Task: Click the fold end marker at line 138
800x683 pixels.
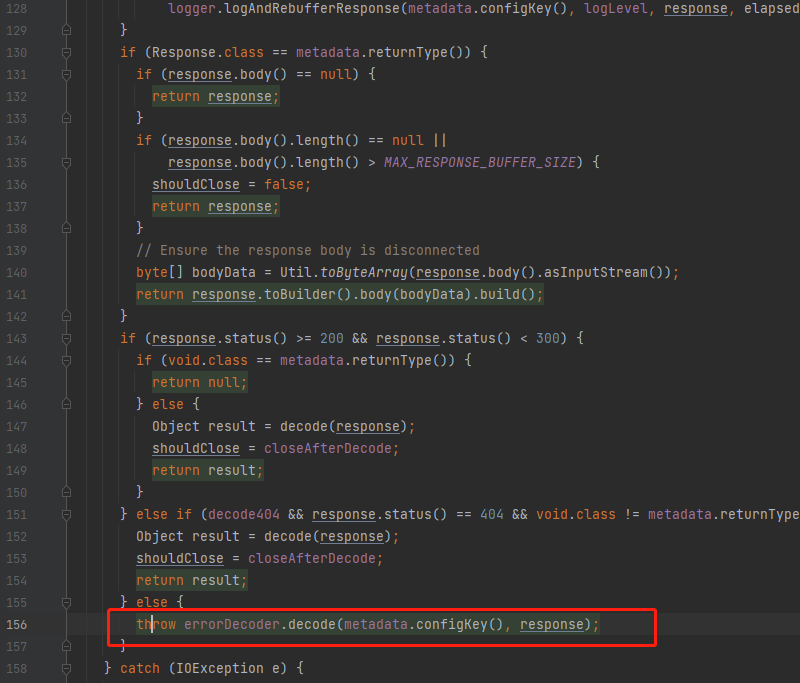Action: click(65, 228)
